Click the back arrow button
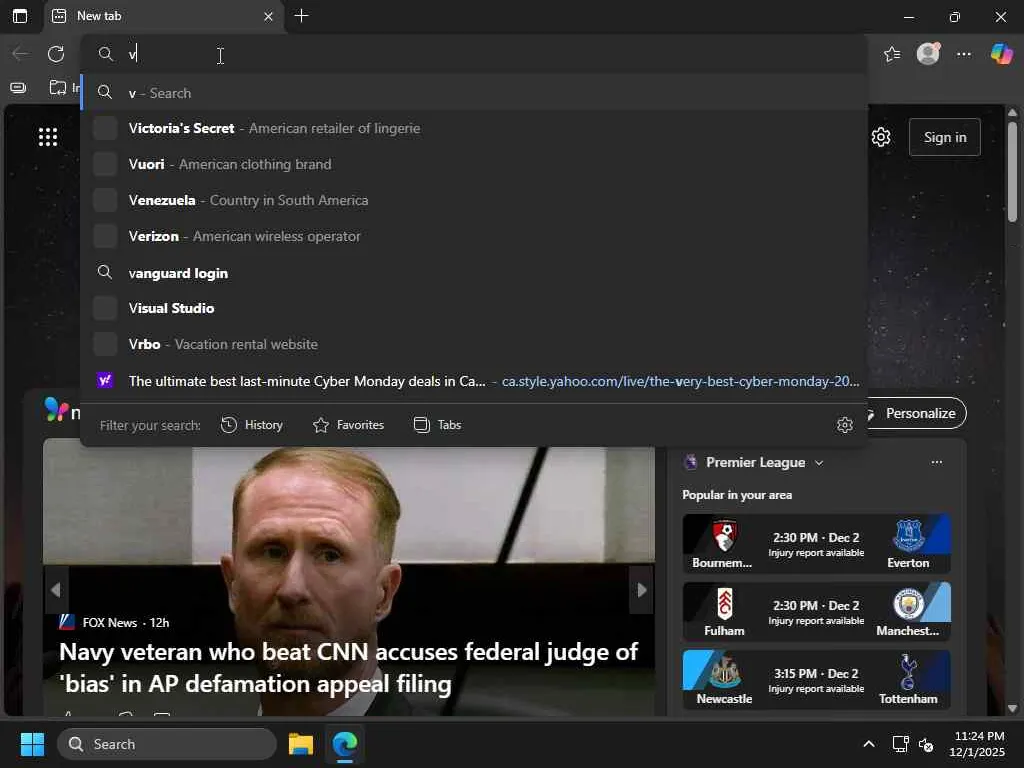The width and height of the screenshot is (1024, 768). 20,54
